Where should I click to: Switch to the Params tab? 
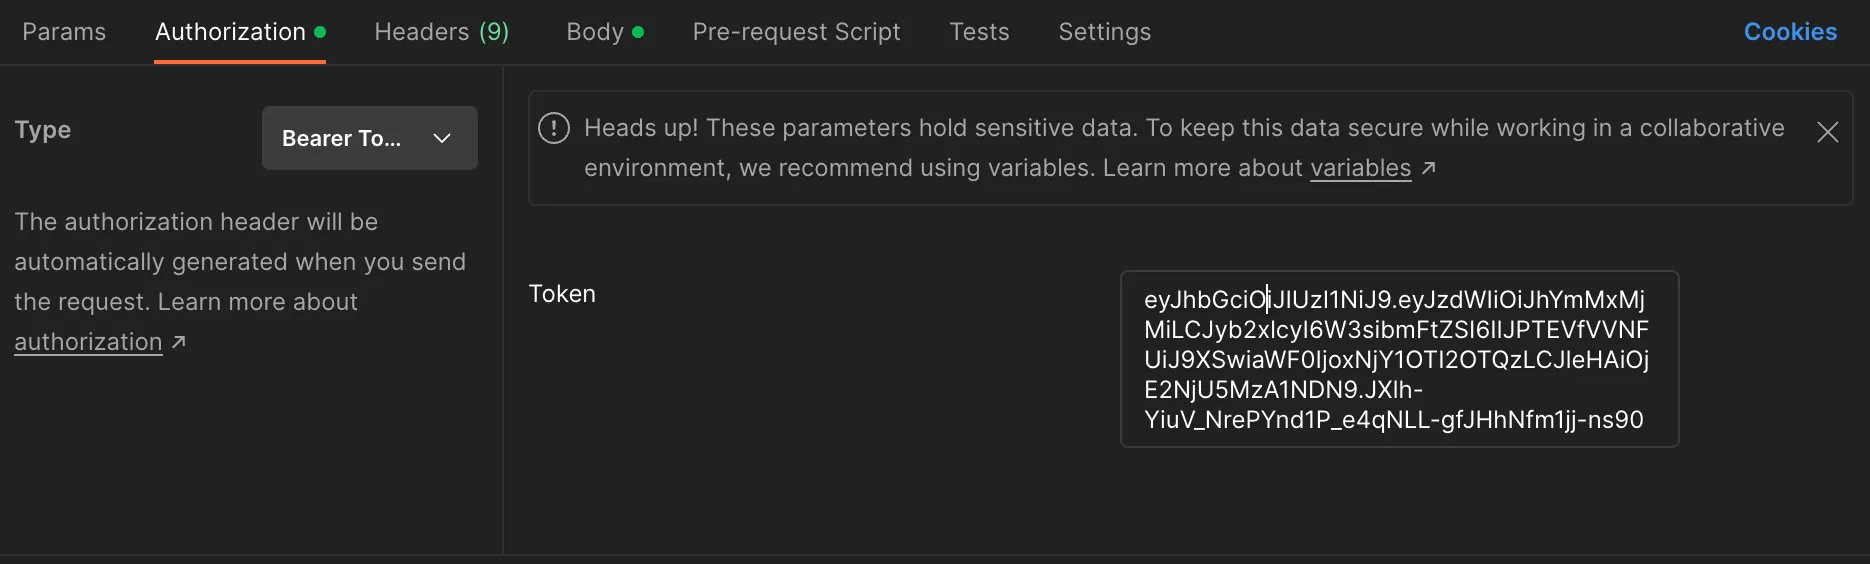pos(64,32)
